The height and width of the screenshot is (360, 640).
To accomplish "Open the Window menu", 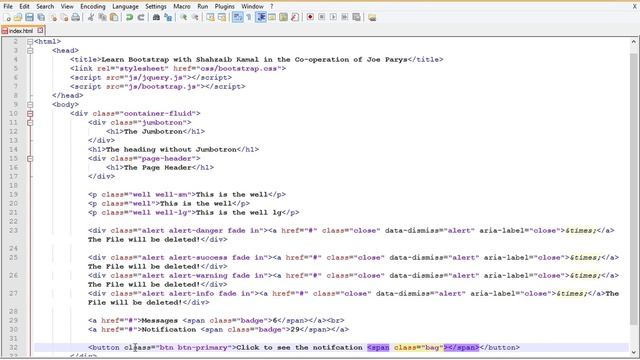I will click(x=252, y=7).
